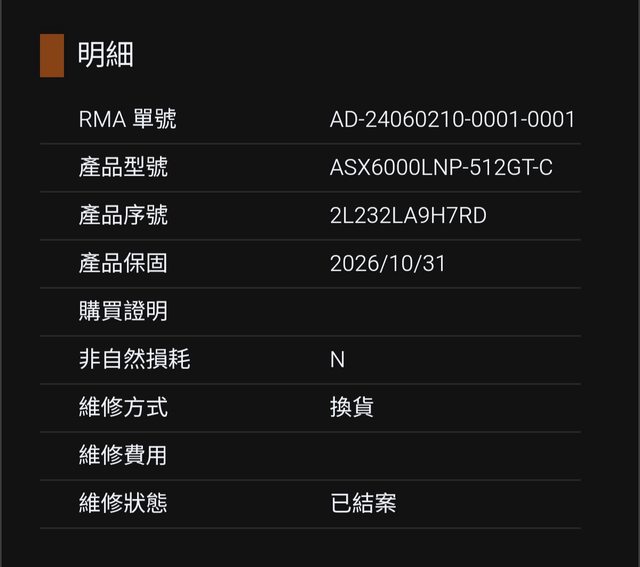Screen dimensions: 640x567
Task: Select the 維修狀態 label
Action: [x=123, y=504]
